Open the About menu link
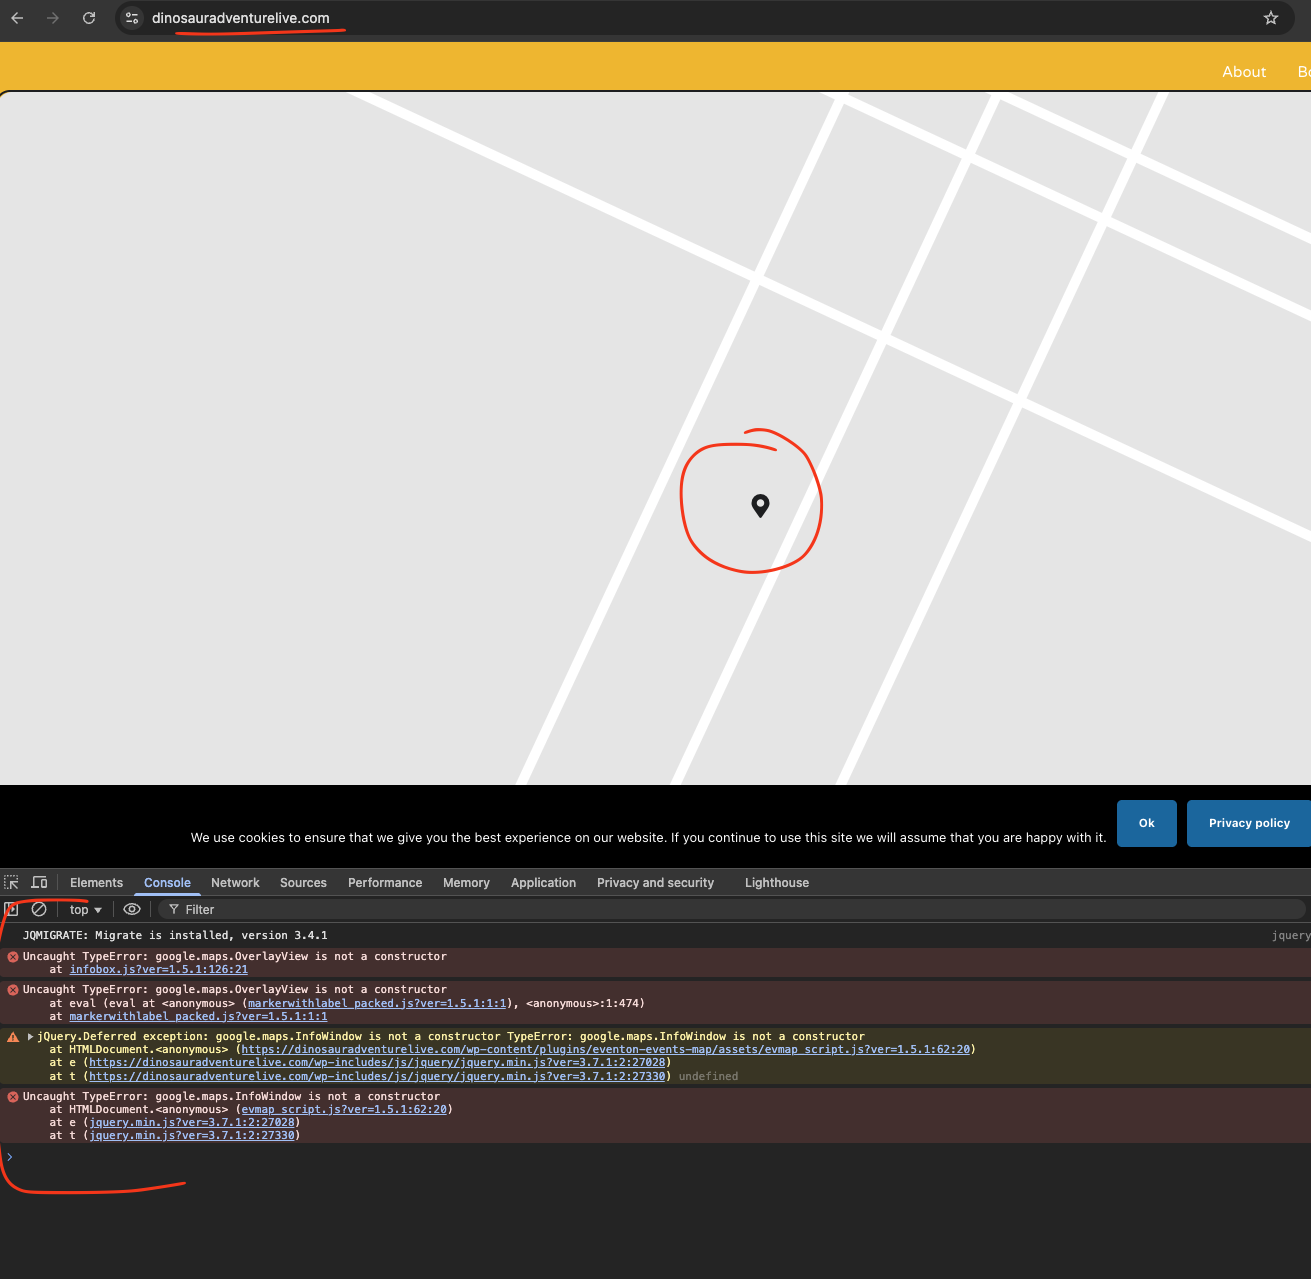This screenshot has height=1279, width=1311. coord(1244,72)
